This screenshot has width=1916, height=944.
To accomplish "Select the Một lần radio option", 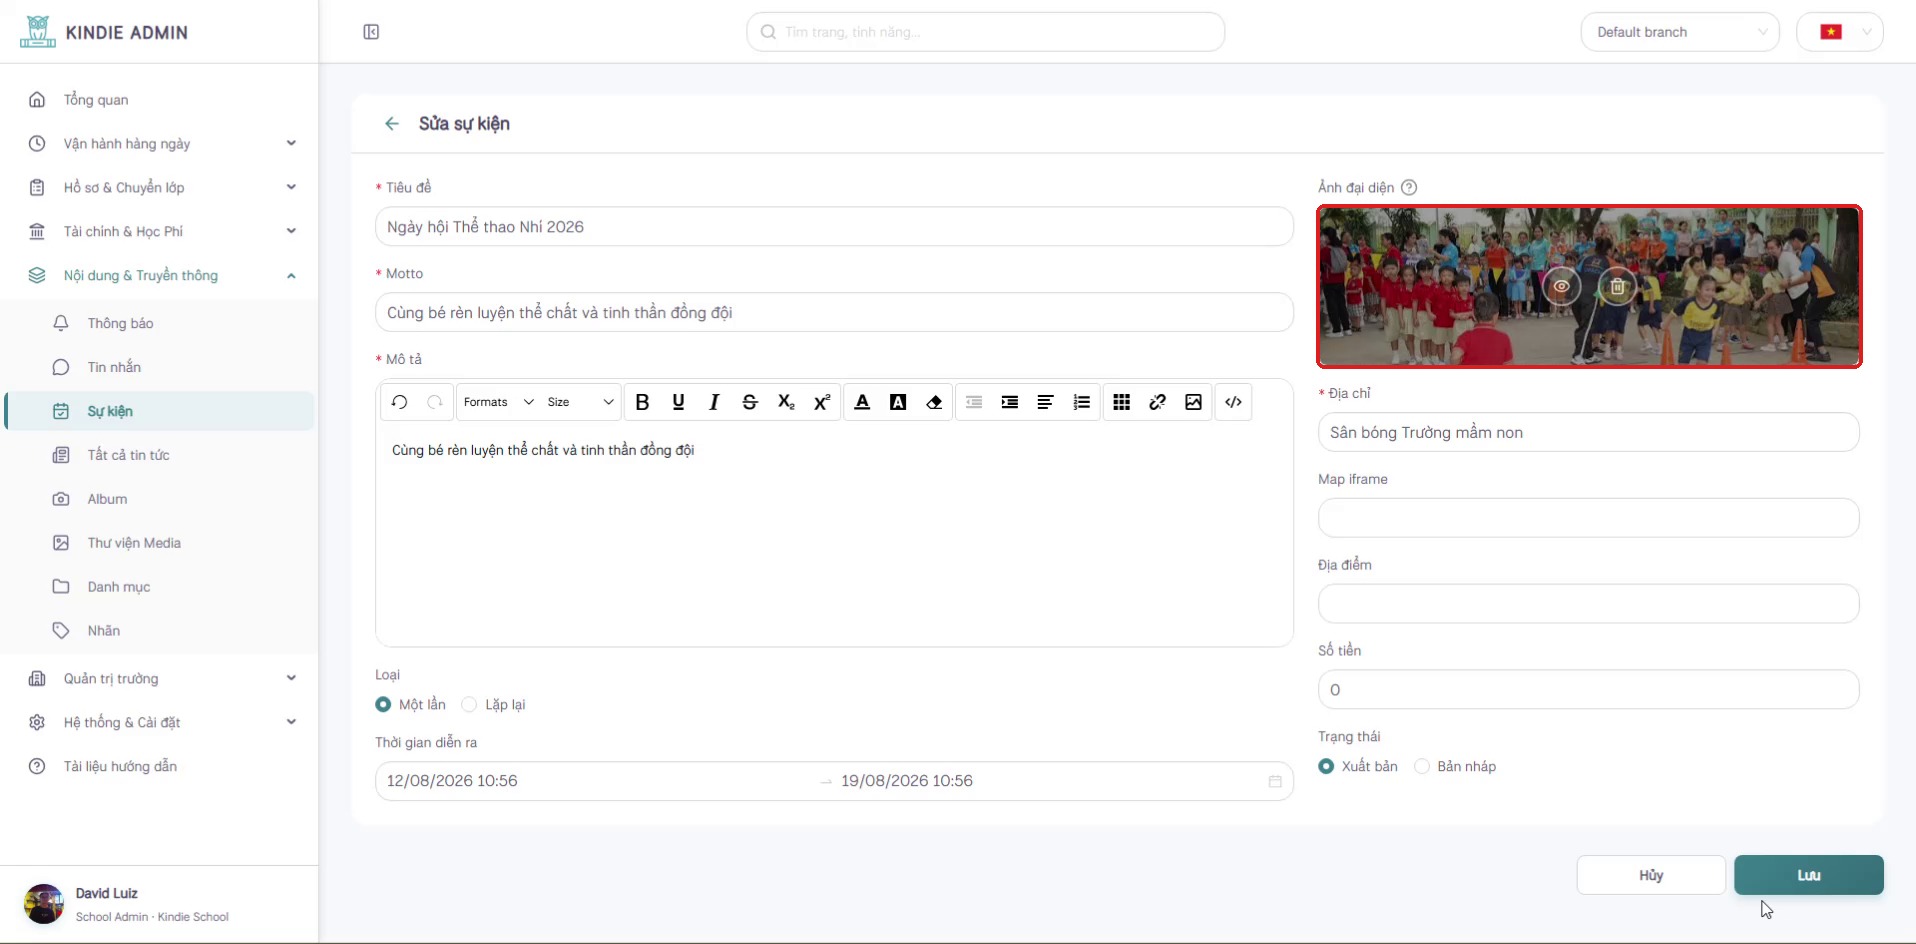I will (x=383, y=705).
